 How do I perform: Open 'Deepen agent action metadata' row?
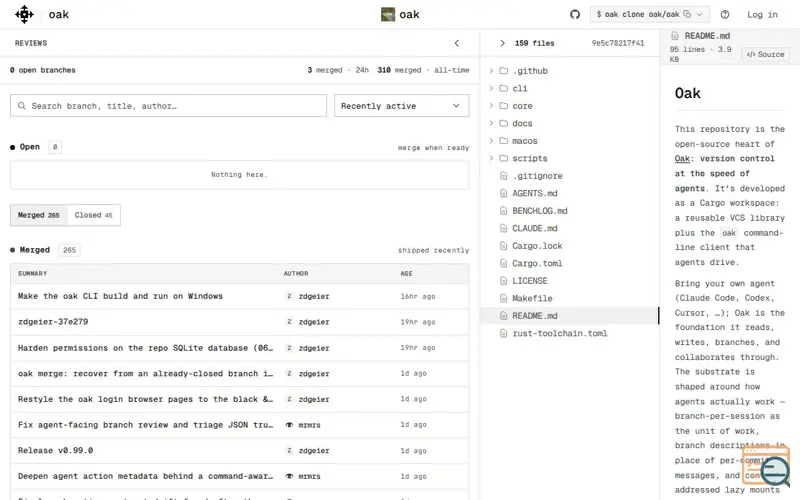click(239, 476)
